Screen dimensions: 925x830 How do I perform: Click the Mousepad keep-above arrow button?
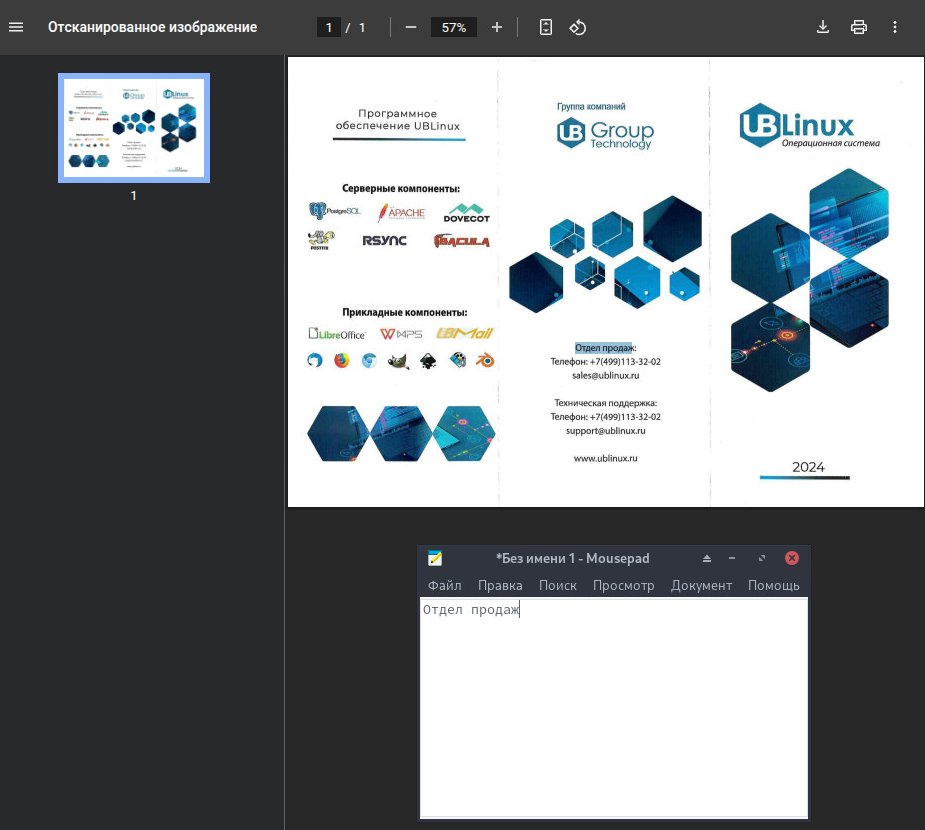pos(707,558)
